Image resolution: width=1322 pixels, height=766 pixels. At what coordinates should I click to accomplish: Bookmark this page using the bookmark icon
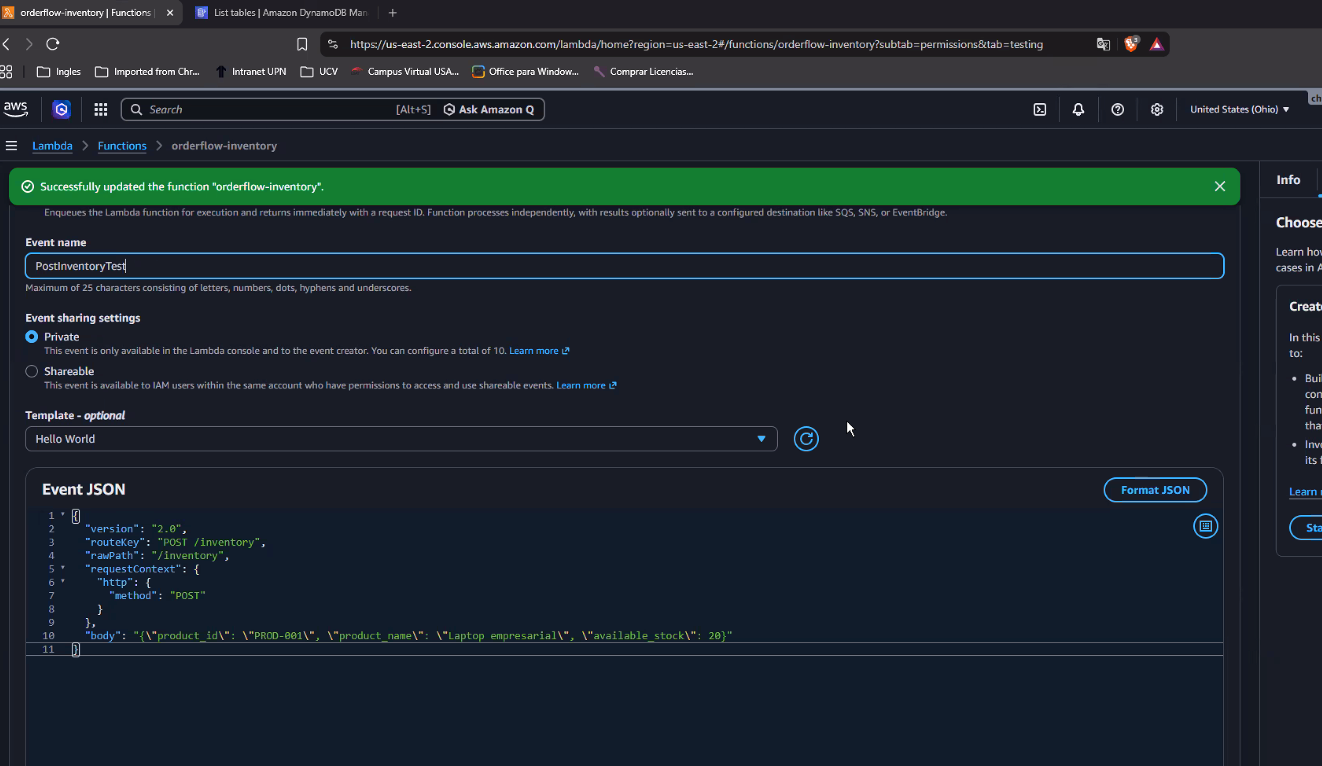click(302, 44)
